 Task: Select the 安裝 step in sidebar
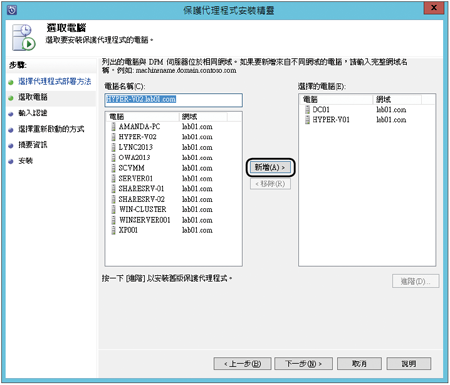[26, 161]
